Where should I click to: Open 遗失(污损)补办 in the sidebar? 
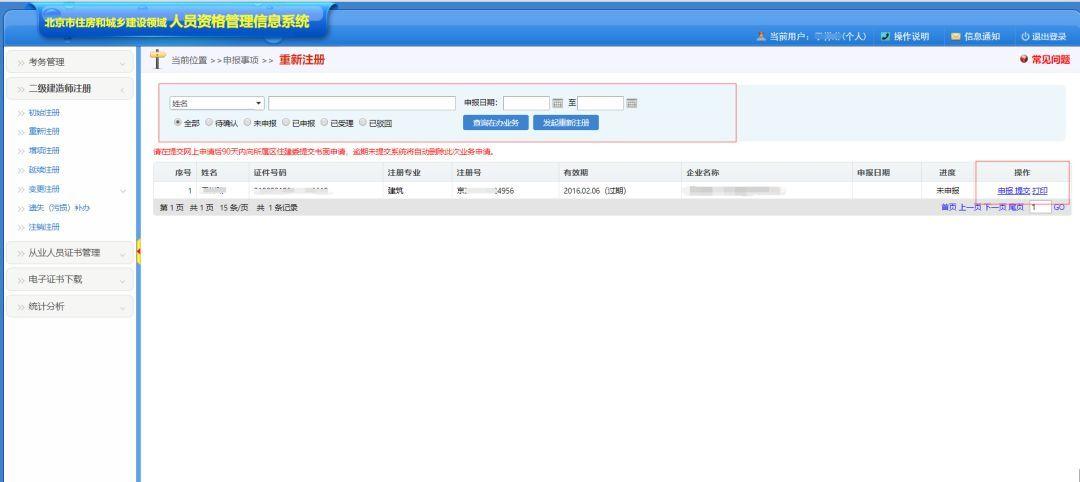tap(59, 208)
